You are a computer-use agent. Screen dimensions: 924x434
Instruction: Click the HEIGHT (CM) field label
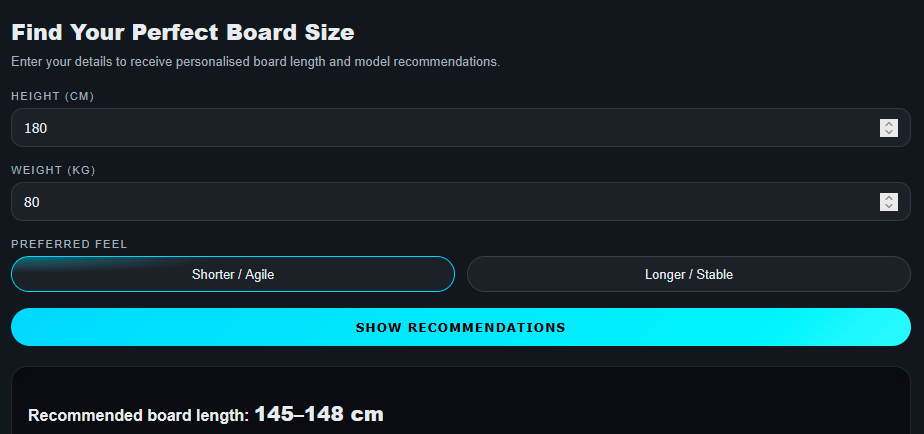coord(52,96)
